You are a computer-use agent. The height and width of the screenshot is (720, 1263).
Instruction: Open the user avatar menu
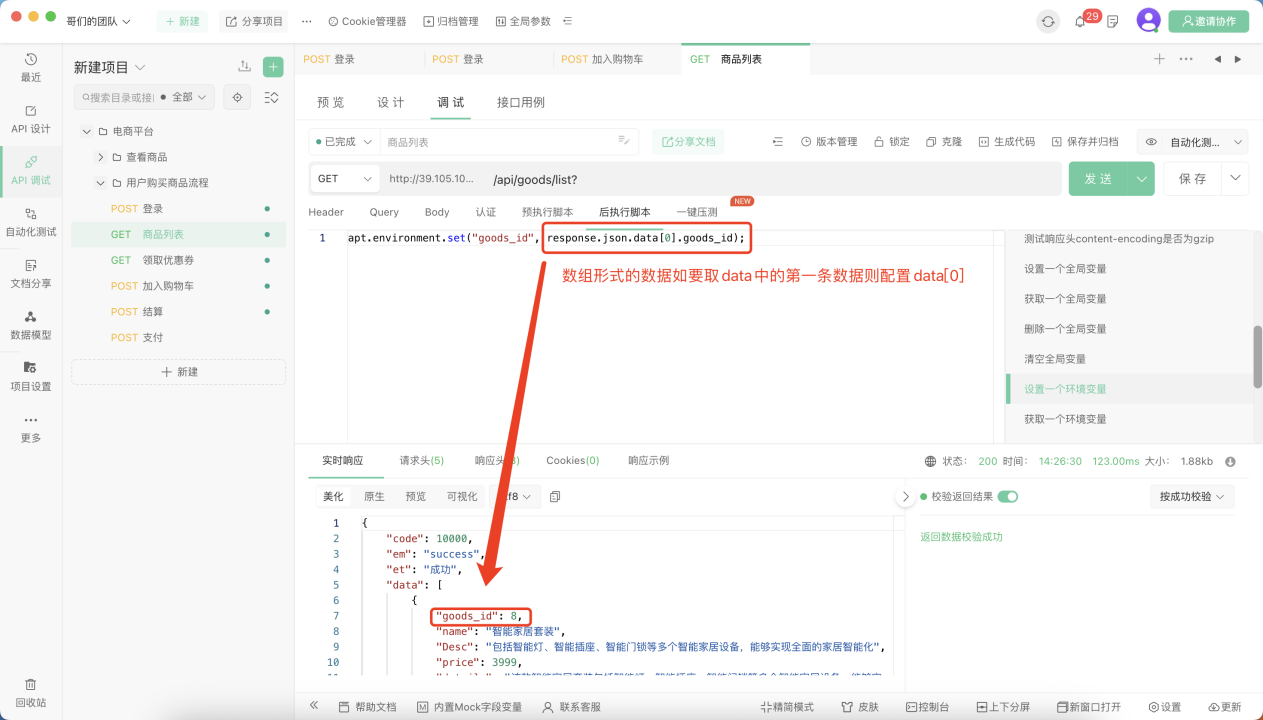click(1149, 20)
